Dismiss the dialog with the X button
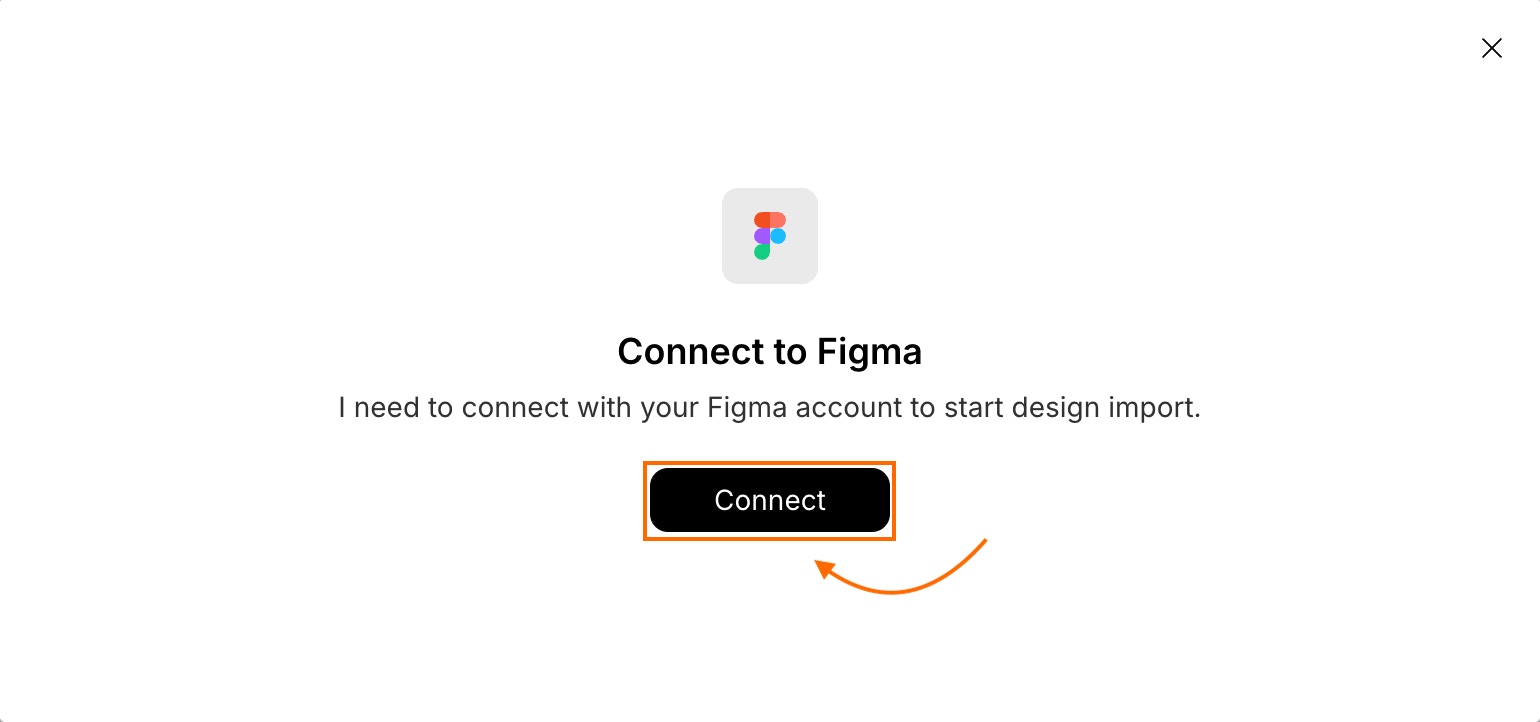The height and width of the screenshot is (722, 1540). 1492,48
